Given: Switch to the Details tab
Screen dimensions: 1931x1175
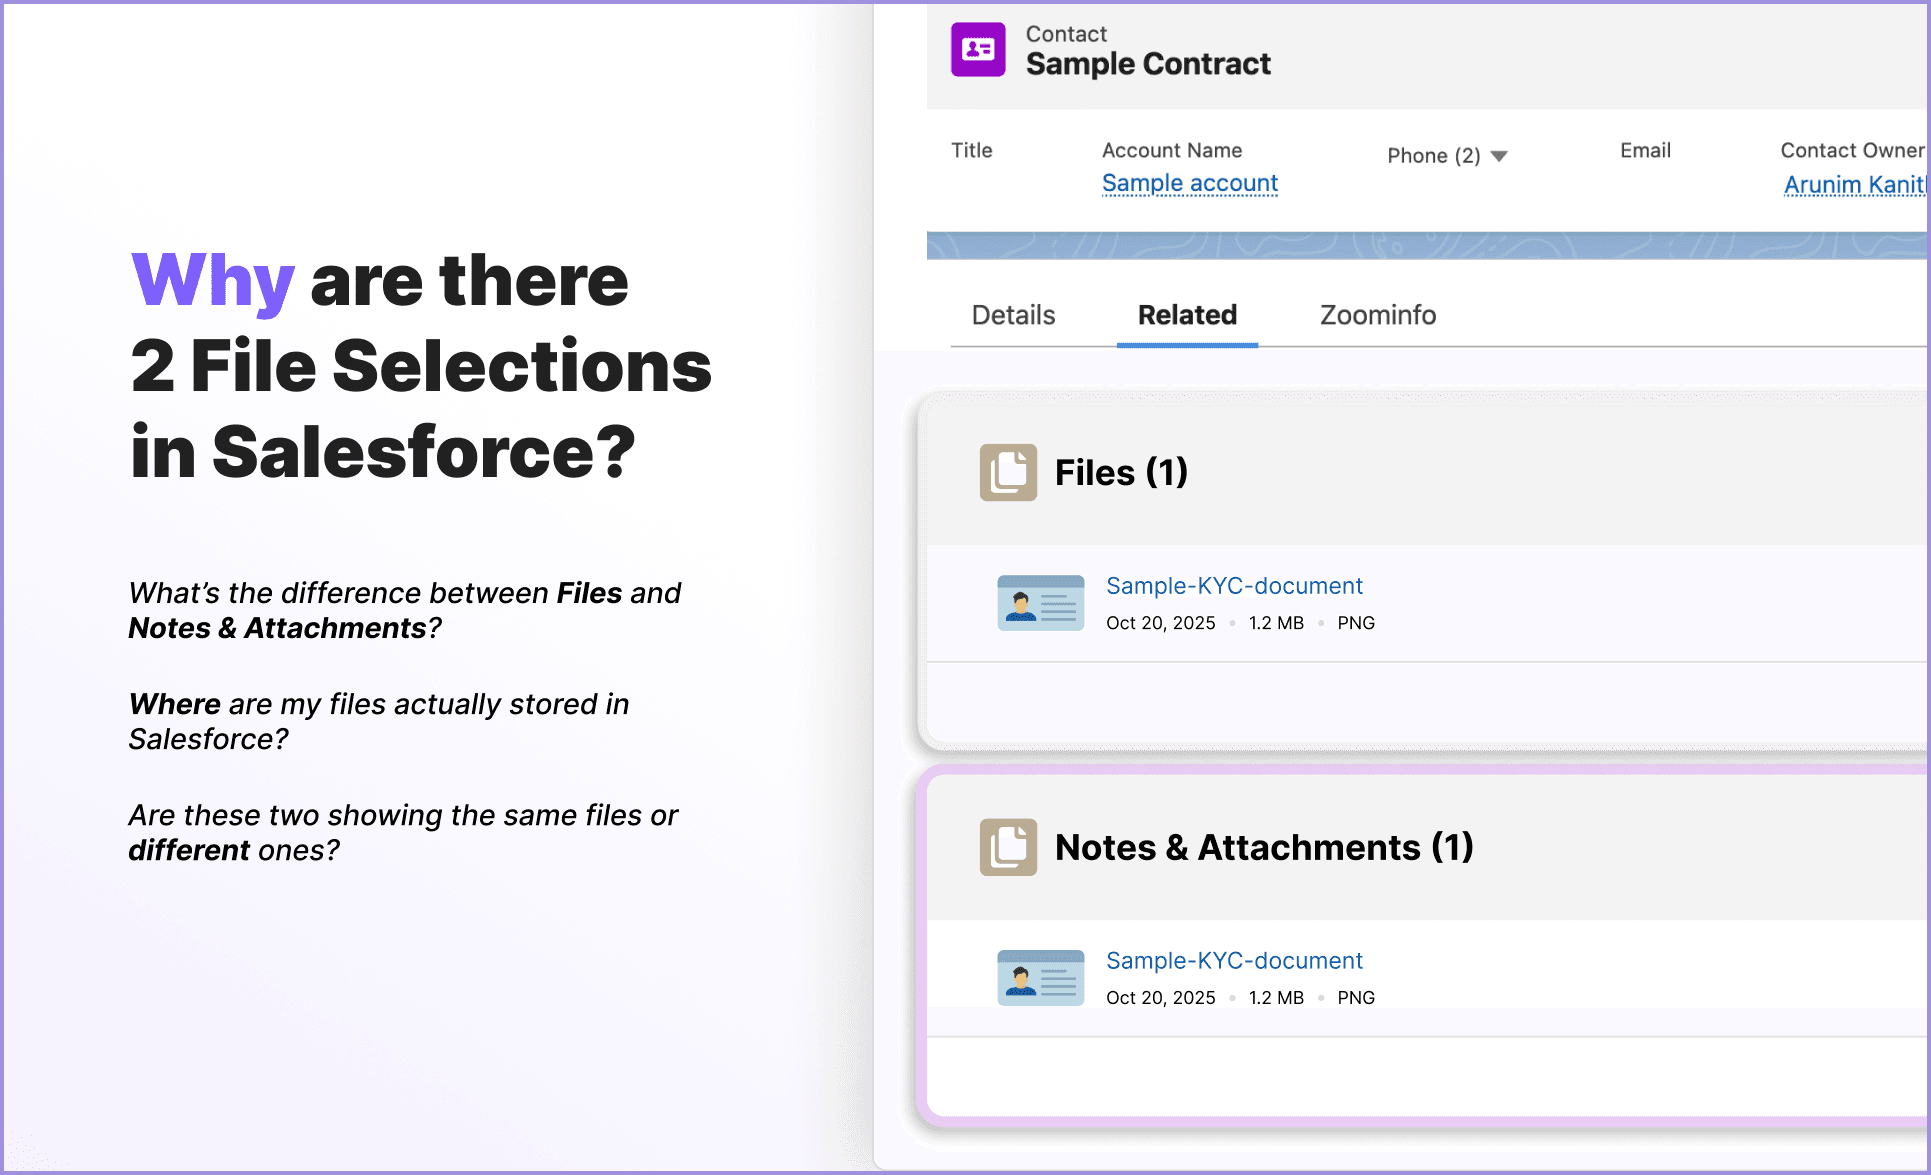Looking at the screenshot, I should click(x=1013, y=315).
